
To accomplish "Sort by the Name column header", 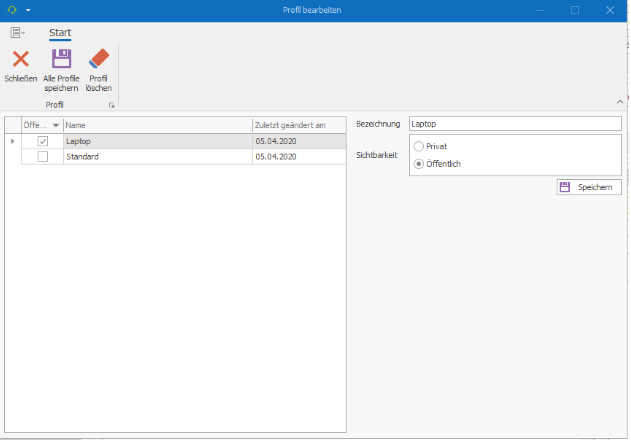I will click(x=156, y=125).
